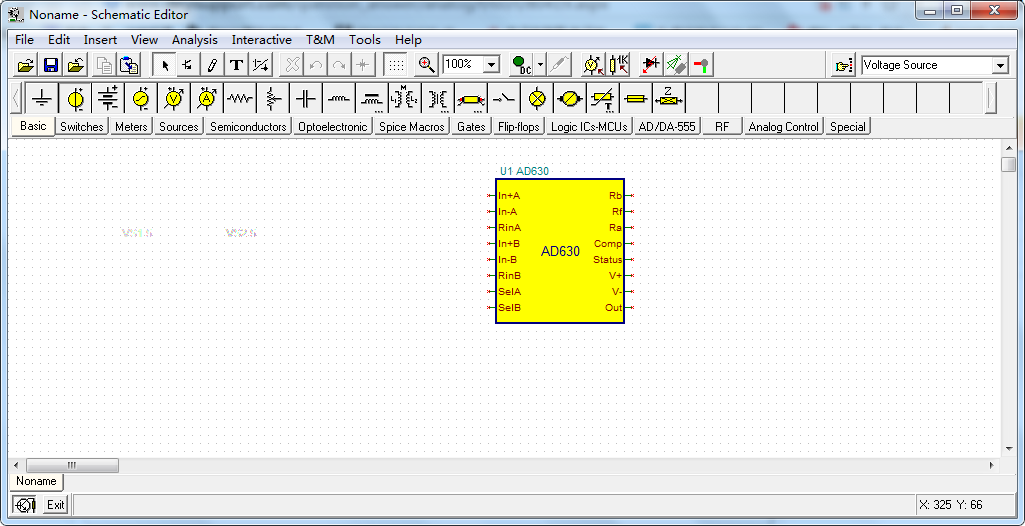Switch to the Spice Macros tab
Screen dimensions: 1025x526
click(412, 127)
